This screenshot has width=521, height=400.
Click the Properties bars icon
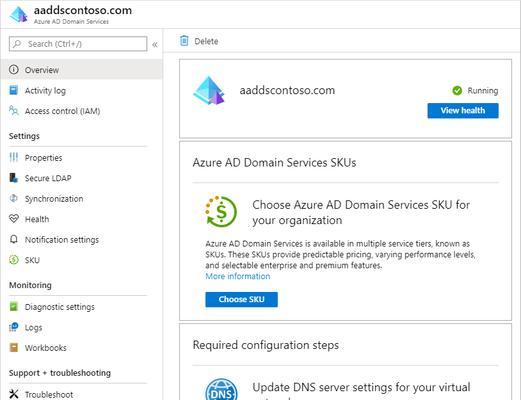pyautogui.click(x=14, y=157)
